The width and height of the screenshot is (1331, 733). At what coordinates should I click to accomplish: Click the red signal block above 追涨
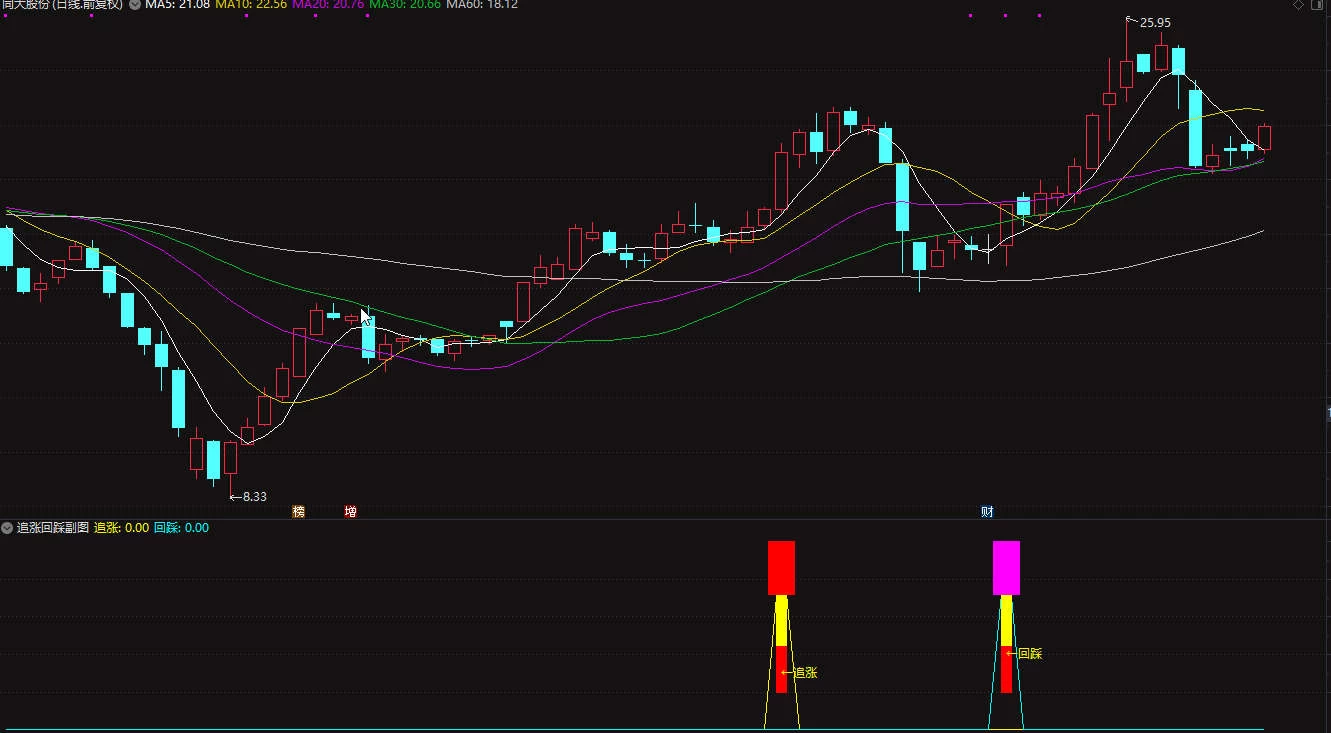(x=781, y=568)
